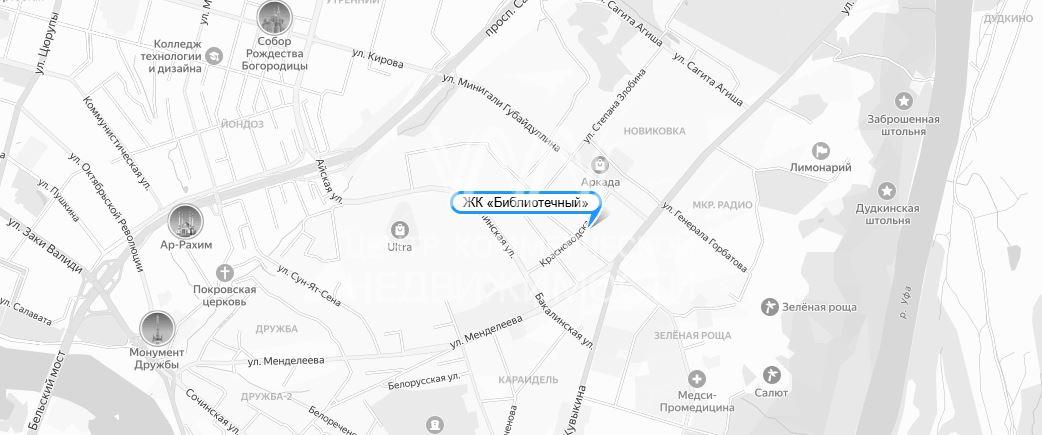Select the Мкр. Радио district label
Screen dimensions: 1042x435
722,205
